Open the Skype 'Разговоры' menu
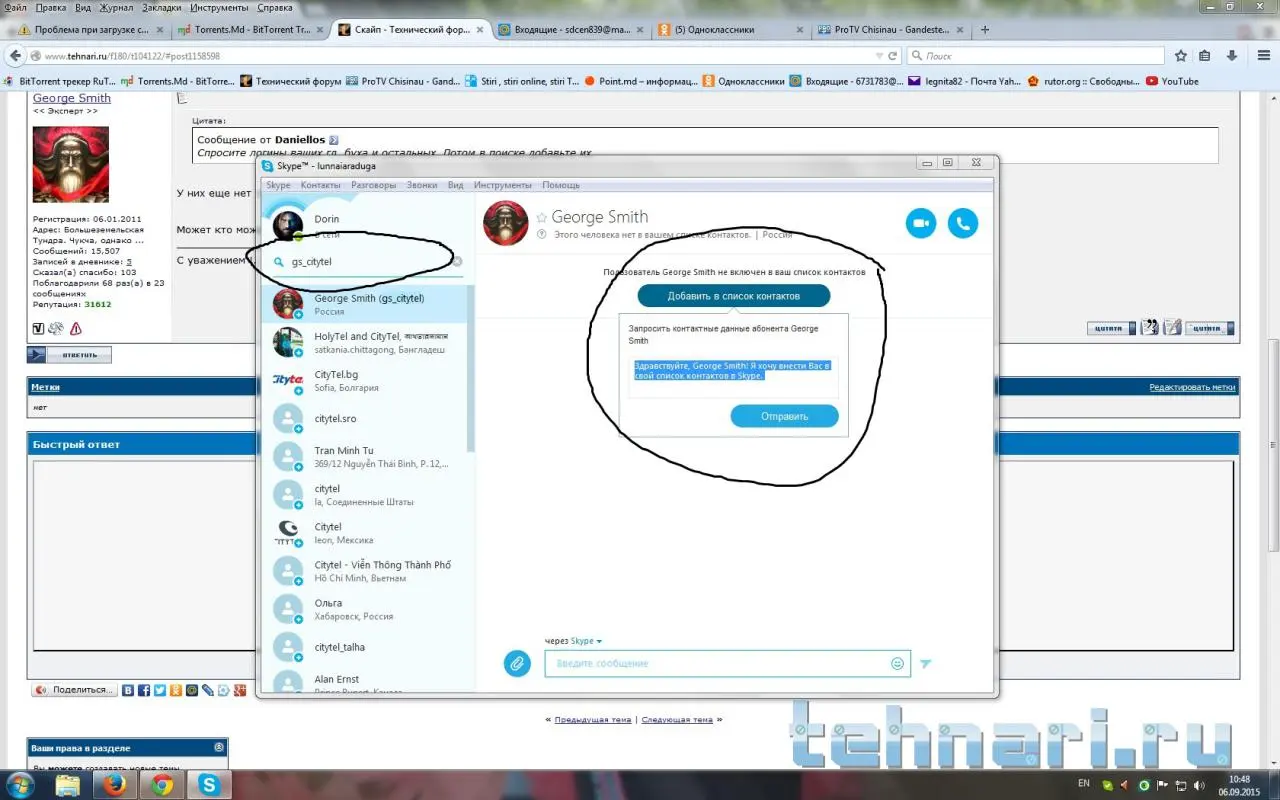Screen dimensions: 1280x800 click(x=374, y=185)
